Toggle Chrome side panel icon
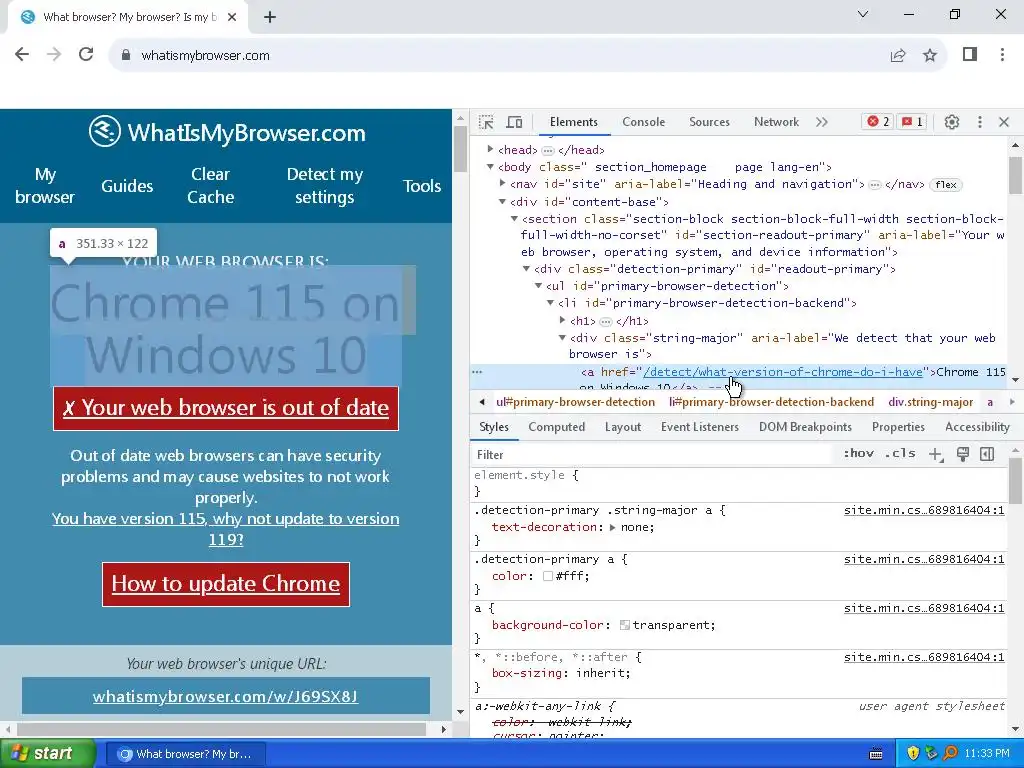Viewport: 1024px width, 768px height. click(x=970, y=55)
